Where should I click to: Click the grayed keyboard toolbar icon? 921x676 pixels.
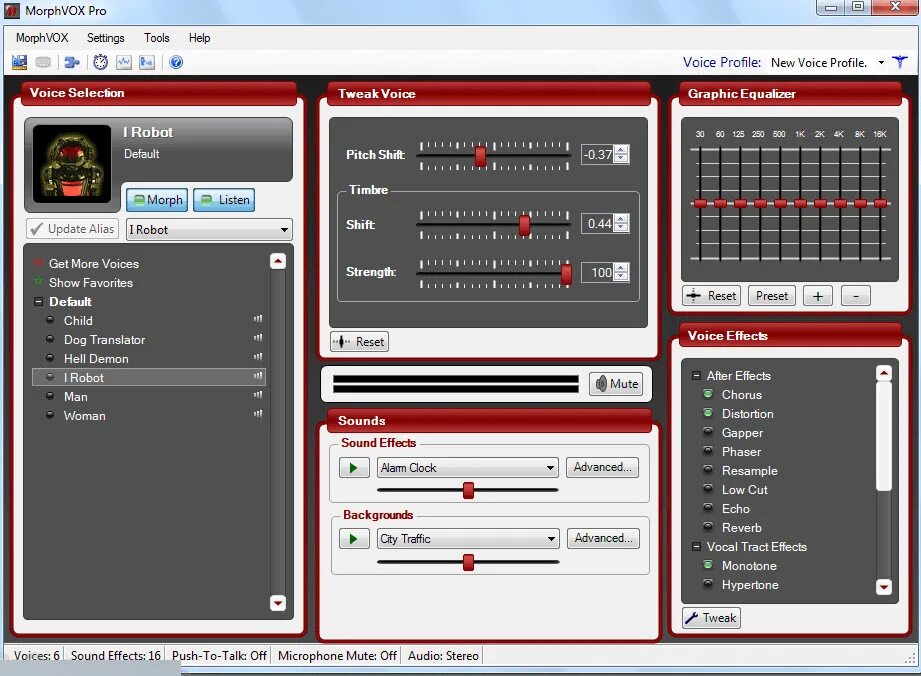(x=43, y=62)
